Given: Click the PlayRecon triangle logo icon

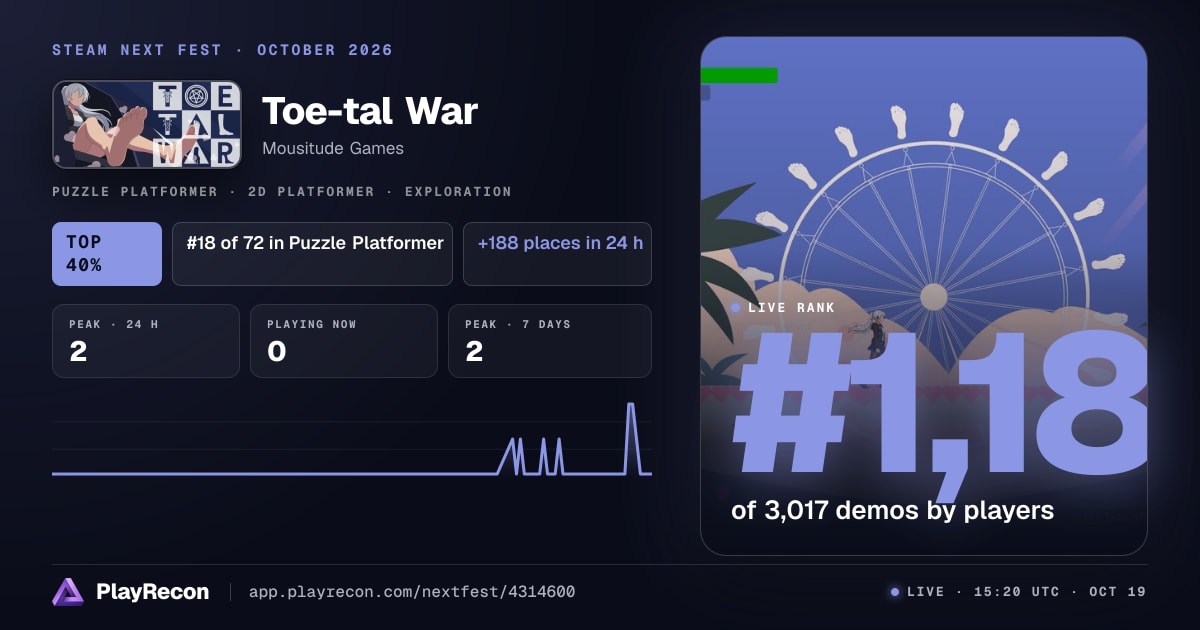Looking at the screenshot, I should pyautogui.click(x=68, y=592).
